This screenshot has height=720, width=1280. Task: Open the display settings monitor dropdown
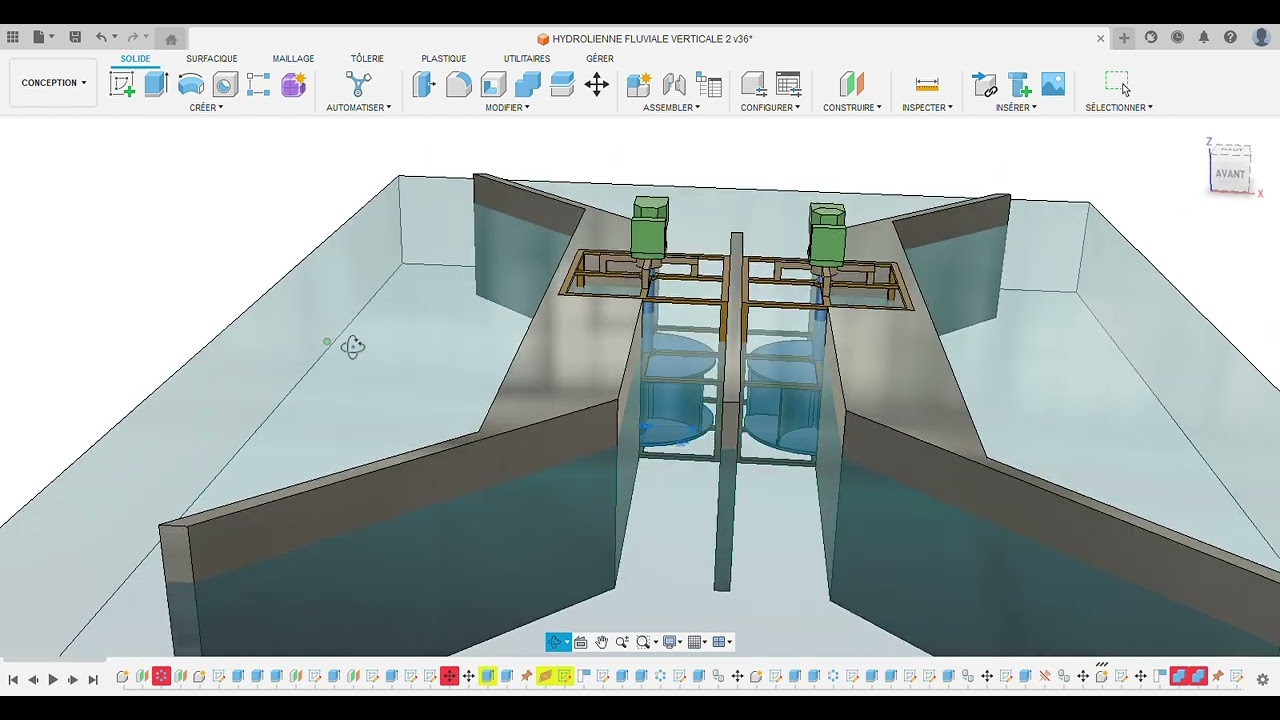coord(672,642)
